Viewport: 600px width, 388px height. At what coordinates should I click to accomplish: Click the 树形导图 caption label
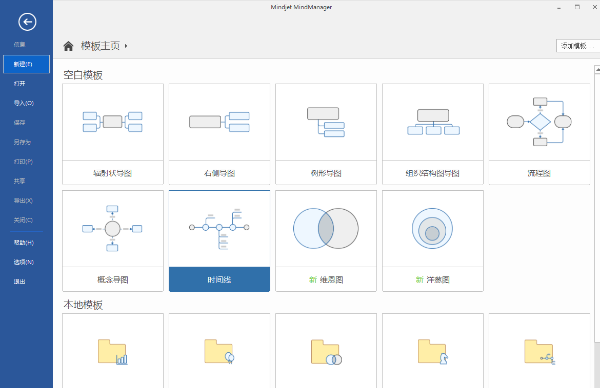click(x=326, y=173)
